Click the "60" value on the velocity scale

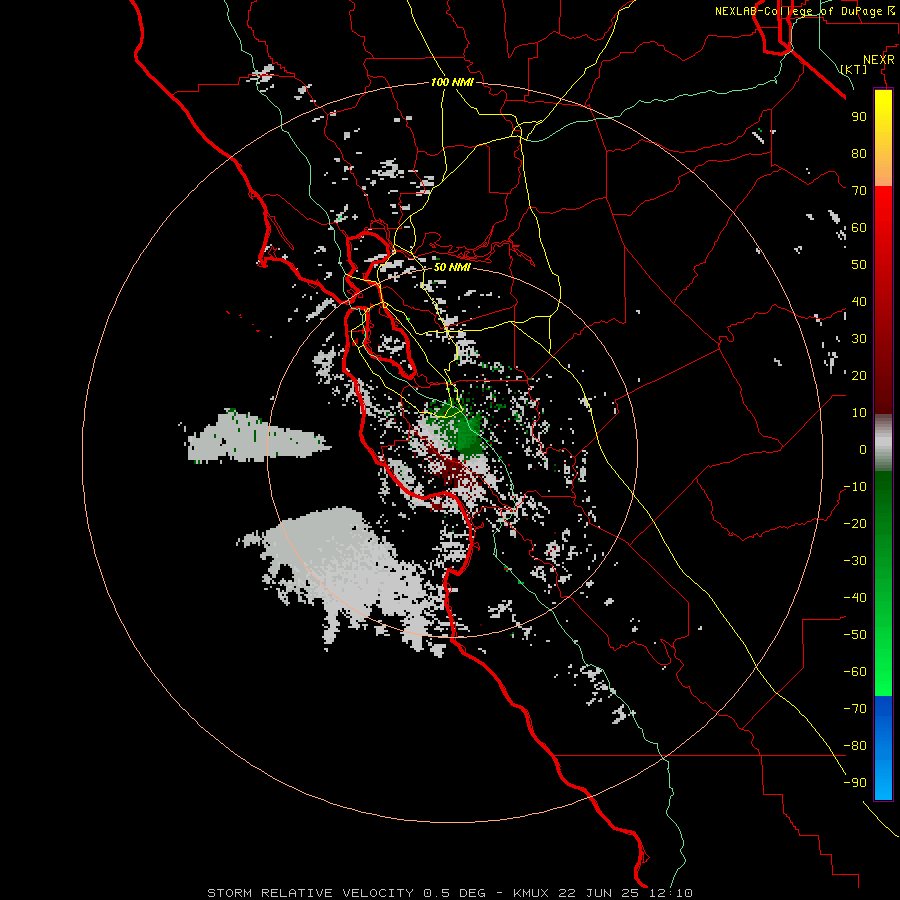point(859,227)
